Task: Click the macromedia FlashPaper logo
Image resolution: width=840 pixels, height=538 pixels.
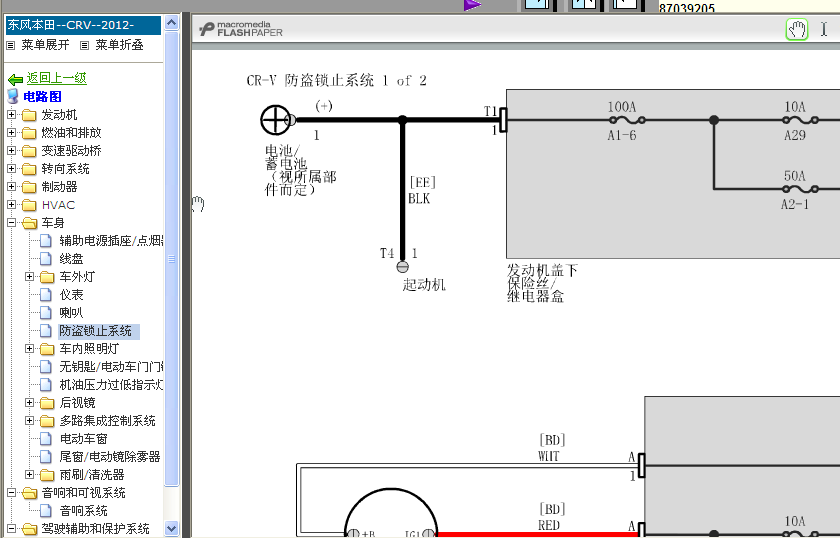Action: (241, 29)
